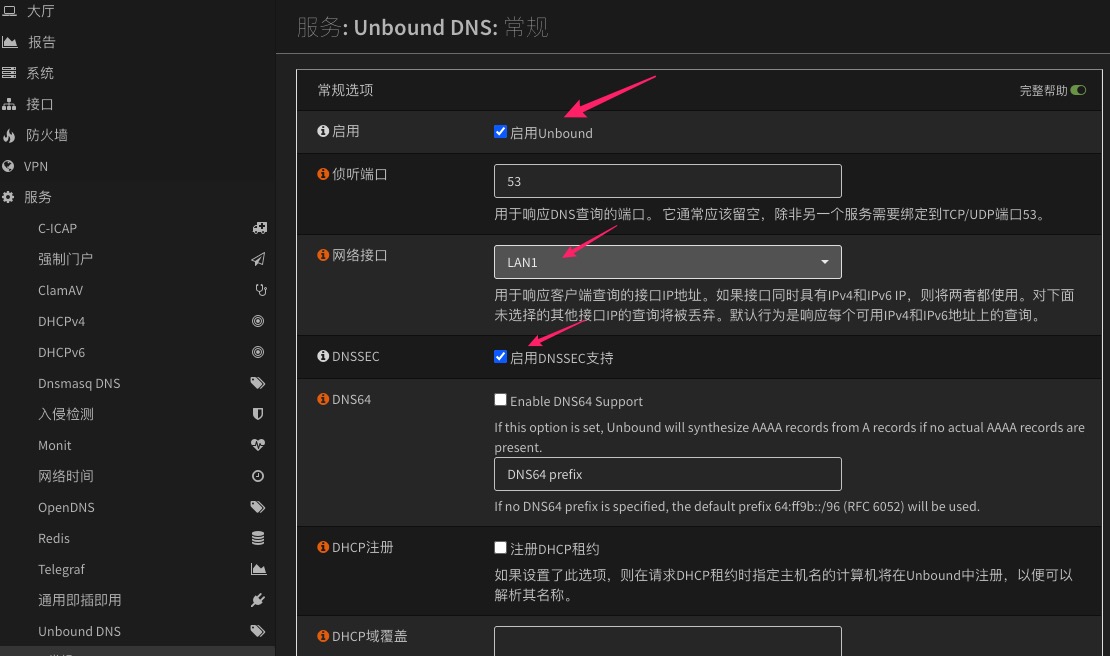Go to Dnsmasq DNS service page

79,383
